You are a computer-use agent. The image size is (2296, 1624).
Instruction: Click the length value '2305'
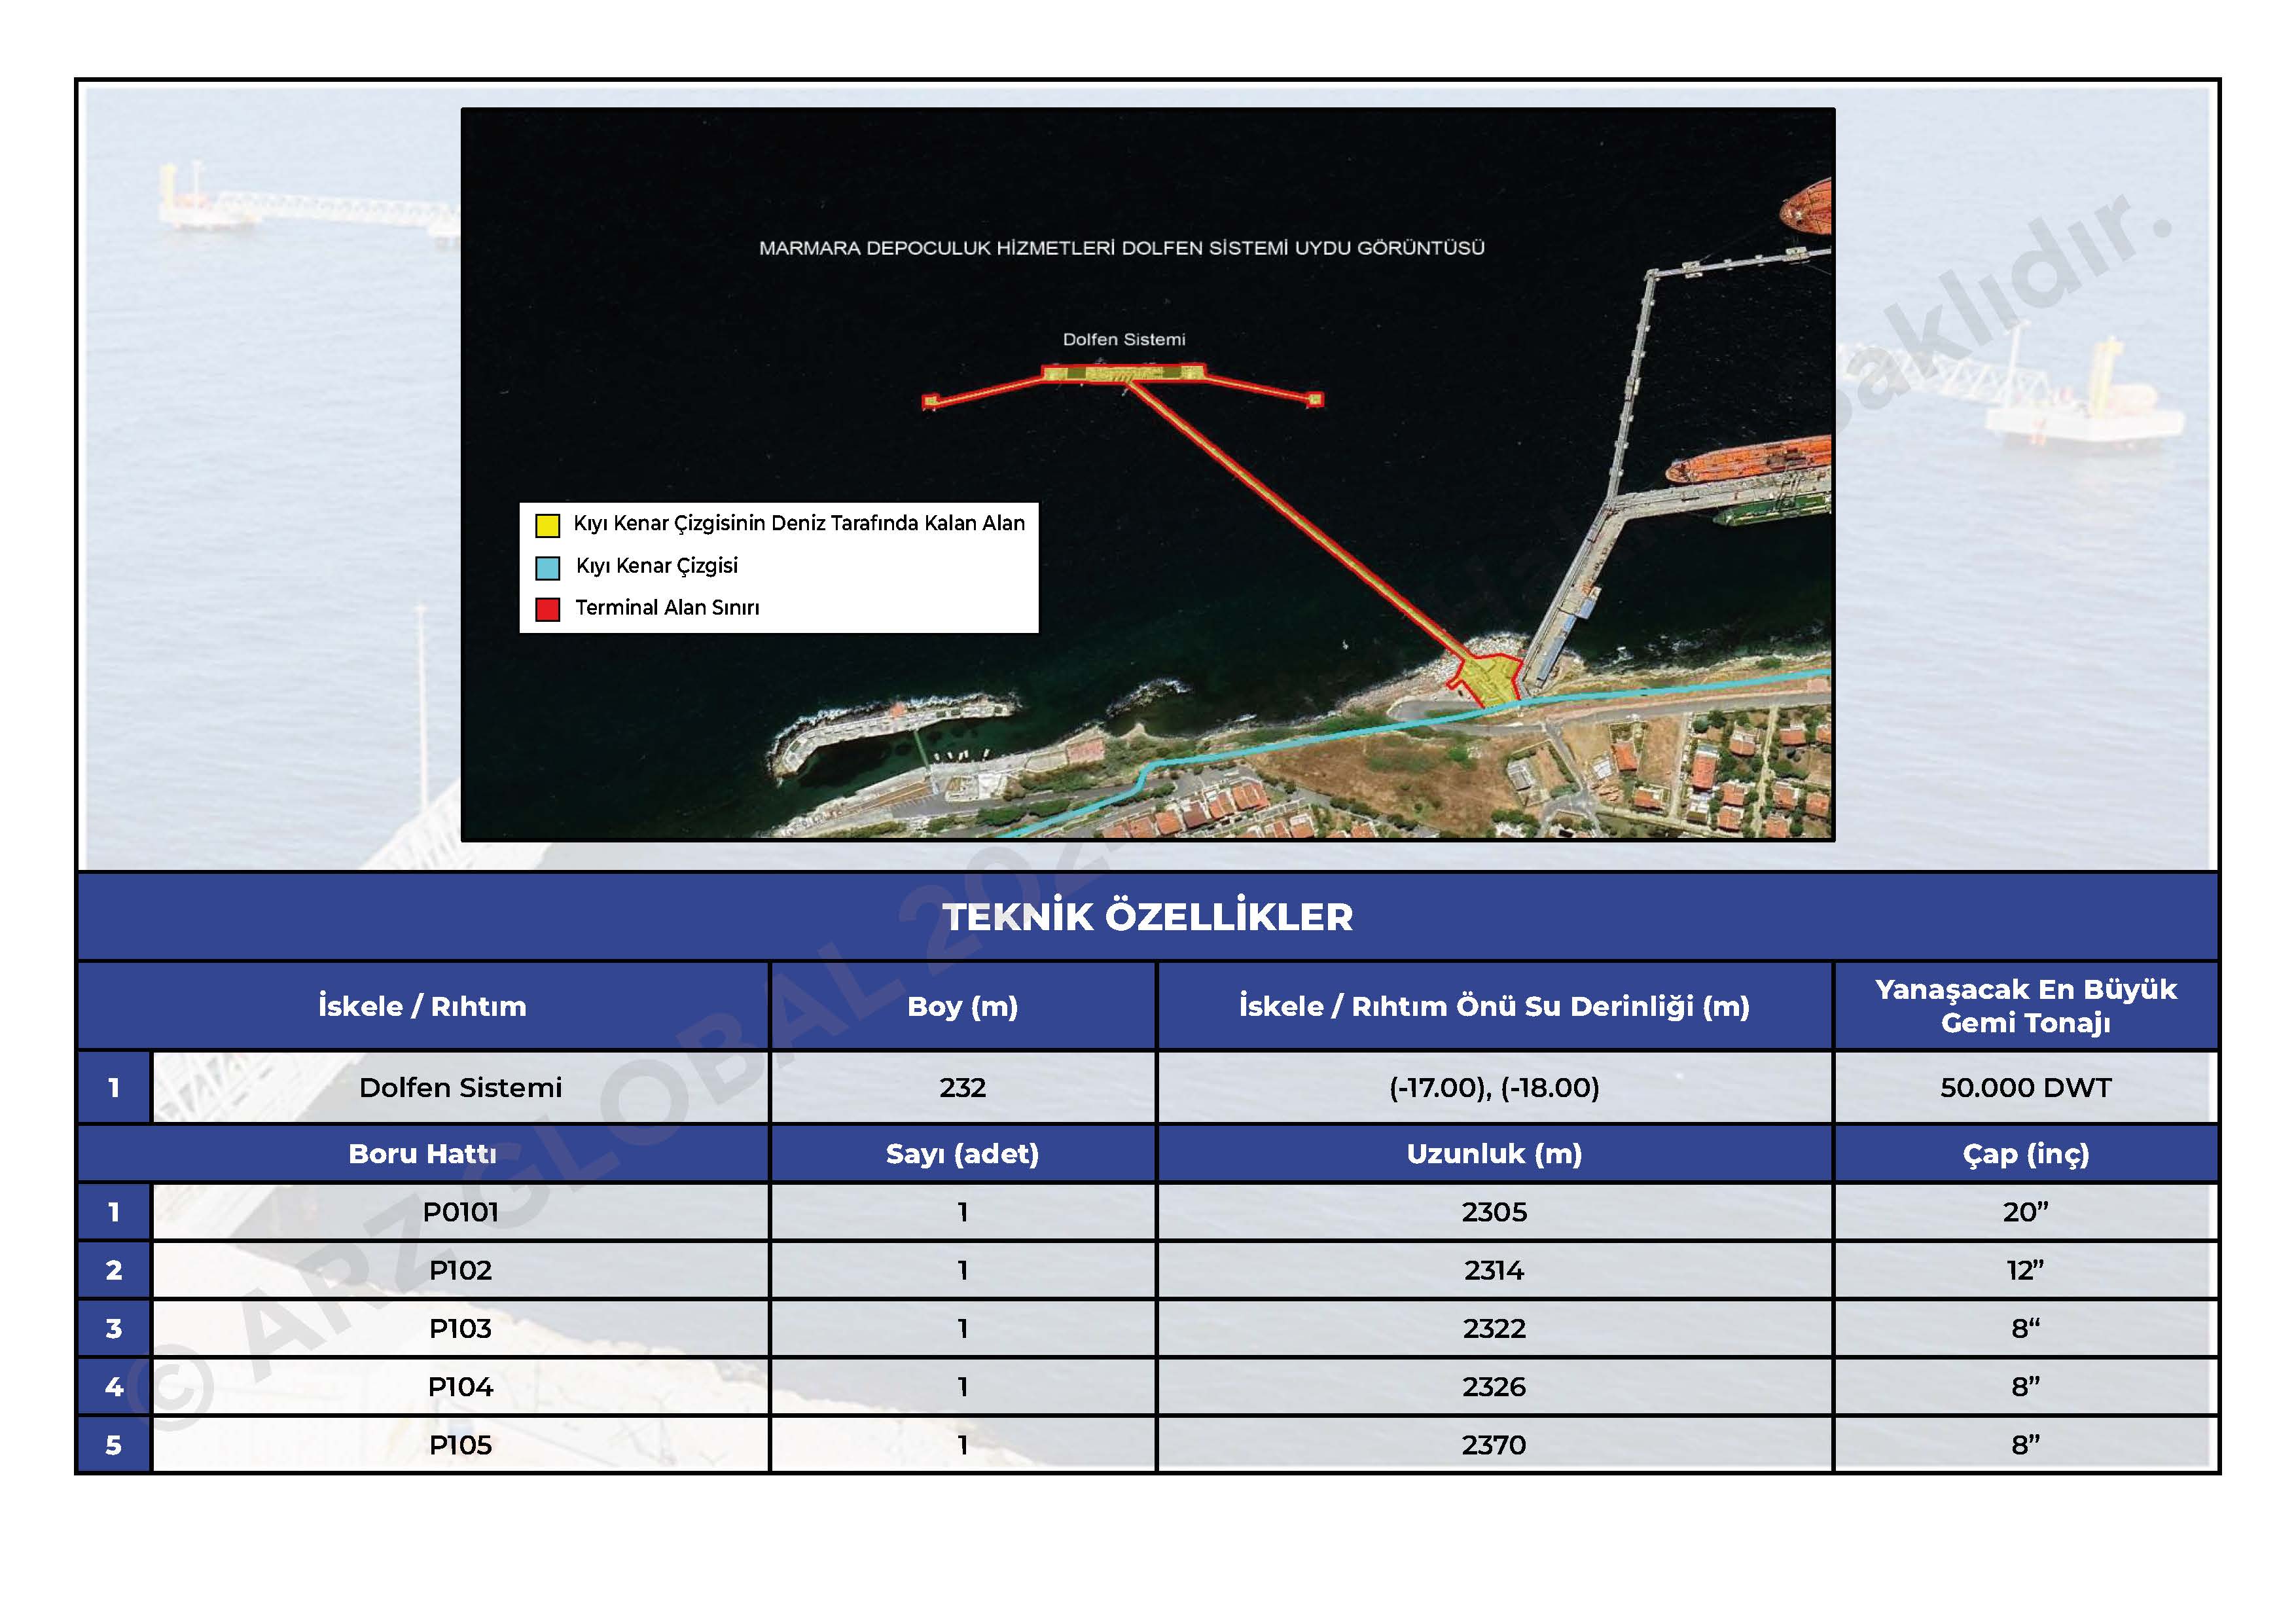pyautogui.click(x=1495, y=1212)
